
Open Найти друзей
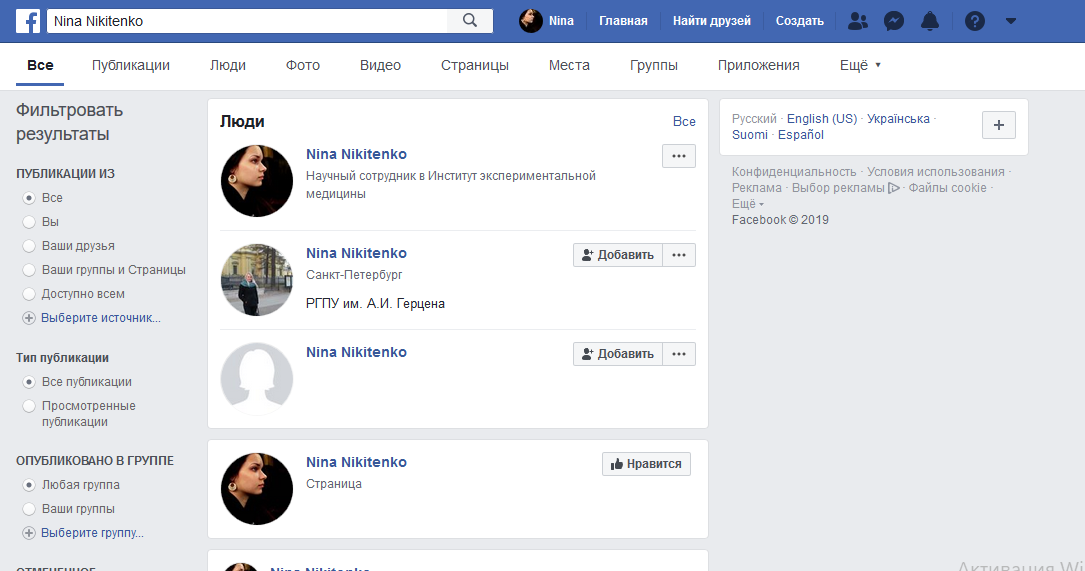[x=711, y=21]
